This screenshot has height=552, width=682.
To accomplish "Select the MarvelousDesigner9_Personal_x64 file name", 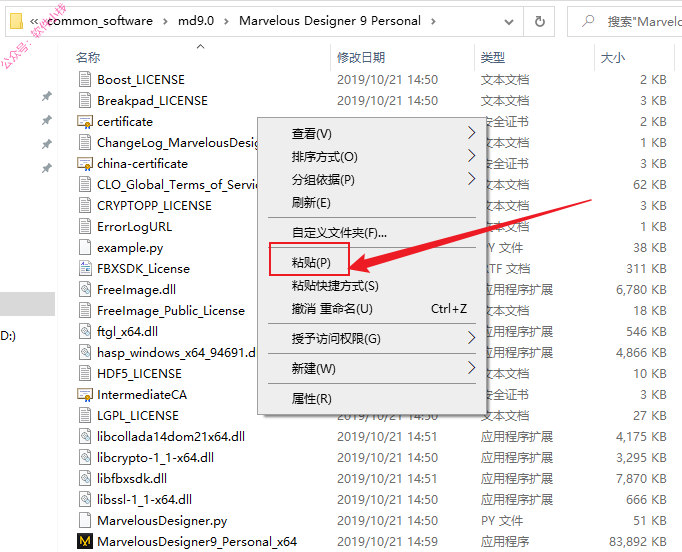I will tap(197, 542).
